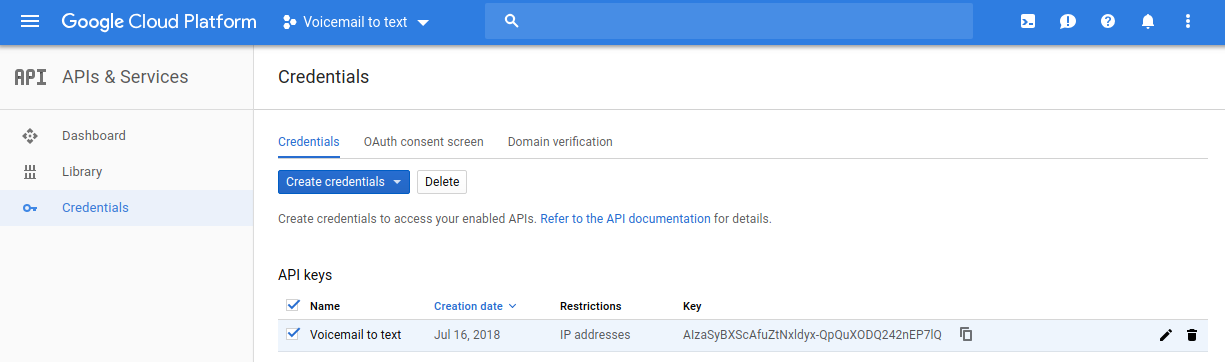Activate Cloud Shell icon

(x=1028, y=21)
